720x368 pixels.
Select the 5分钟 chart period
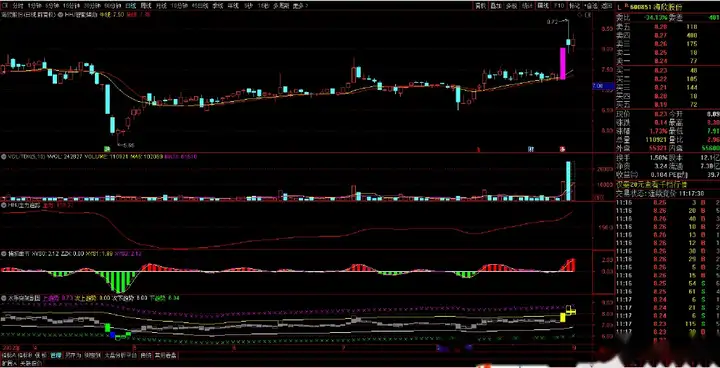(x=51, y=6)
